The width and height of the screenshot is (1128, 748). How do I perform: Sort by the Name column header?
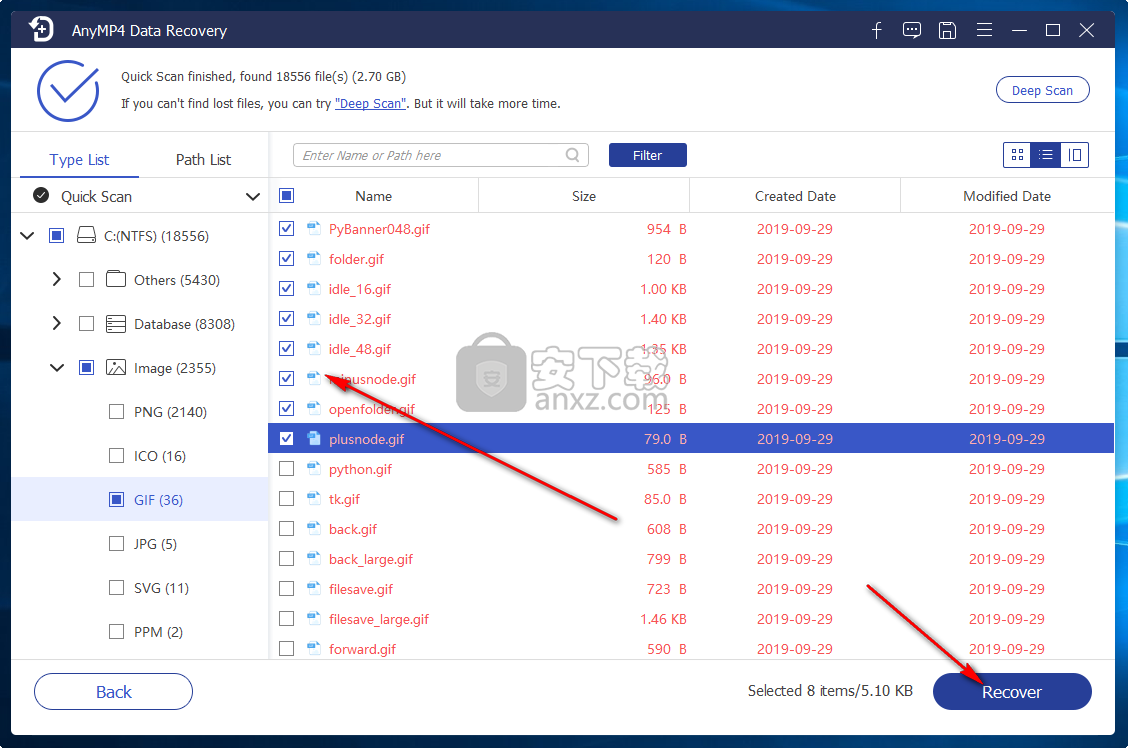pyautogui.click(x=373, y=196)
